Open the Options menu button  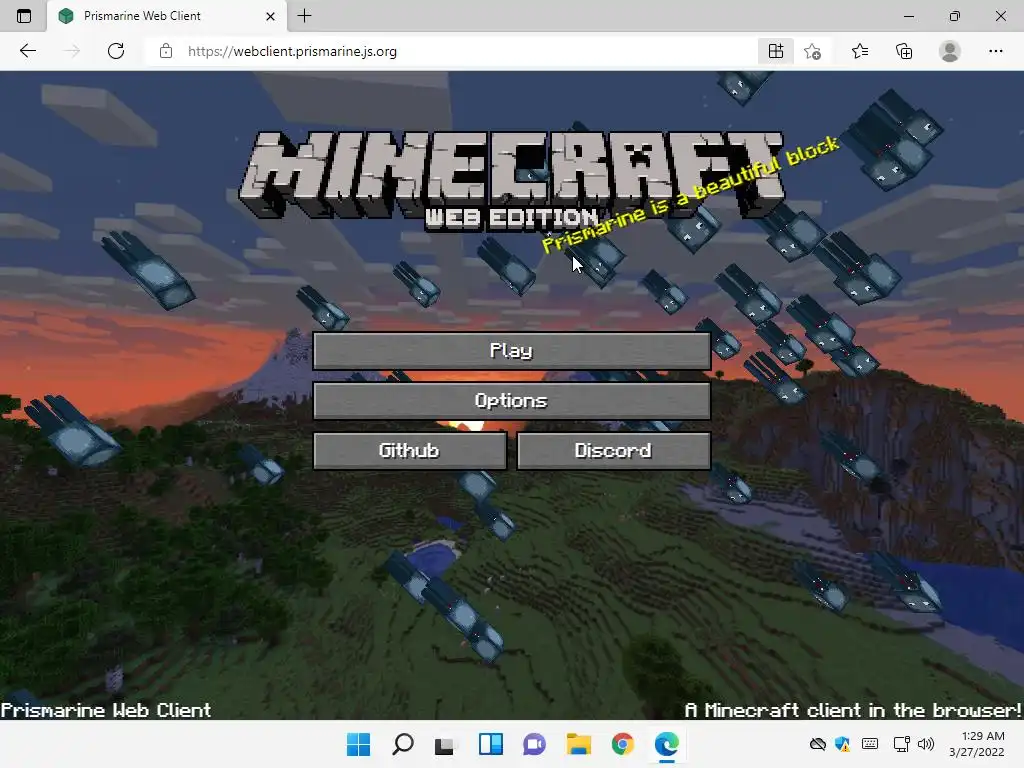(511, 400)
